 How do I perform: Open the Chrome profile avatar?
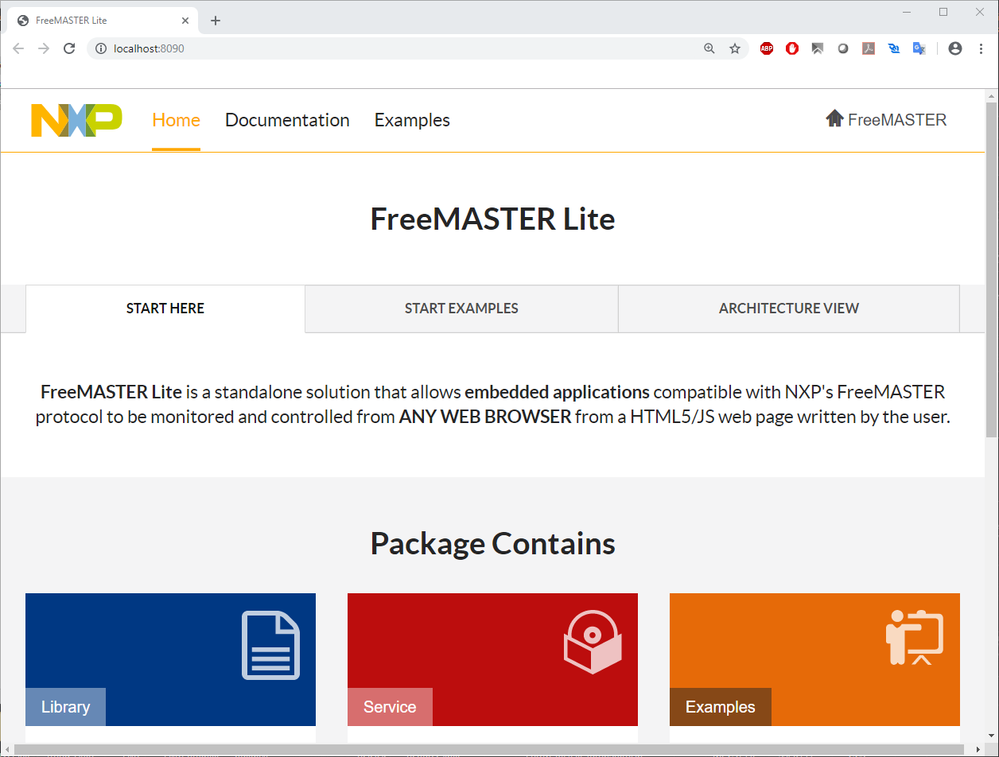[955, 48]
